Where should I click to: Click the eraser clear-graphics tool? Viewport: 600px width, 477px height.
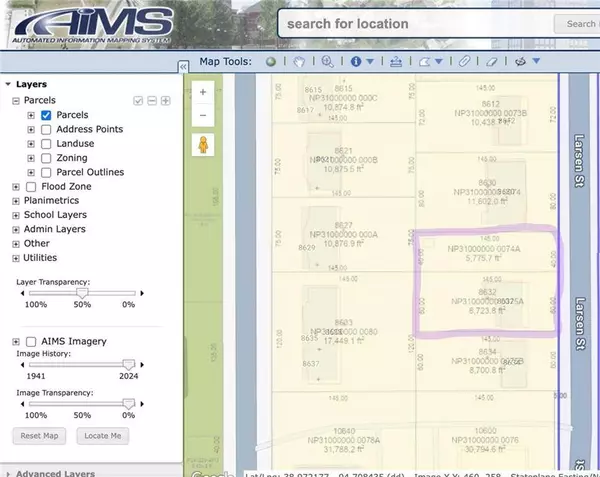point(491,61)
